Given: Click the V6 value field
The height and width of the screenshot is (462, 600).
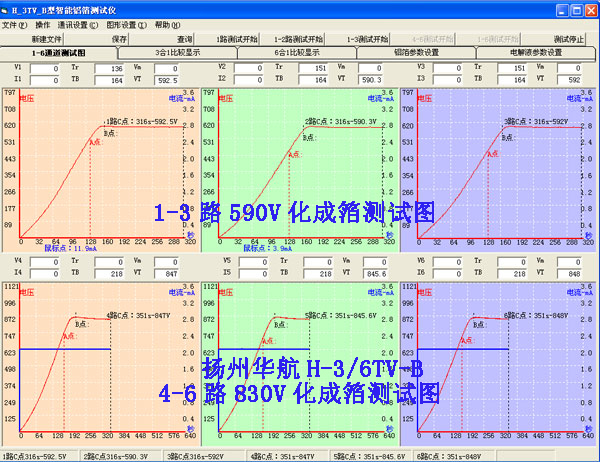Looking at the screenshot, I should (x=447, y=263).
